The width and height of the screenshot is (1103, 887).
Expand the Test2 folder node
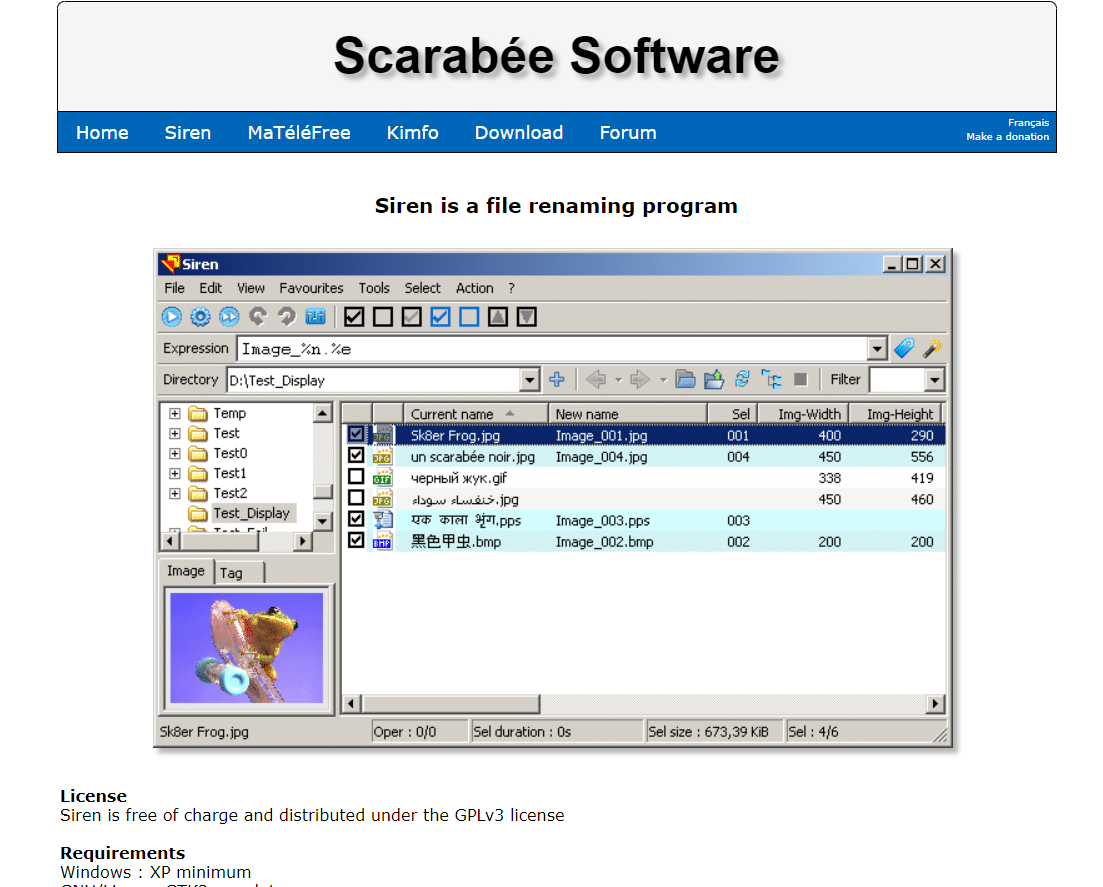(174, 494)
